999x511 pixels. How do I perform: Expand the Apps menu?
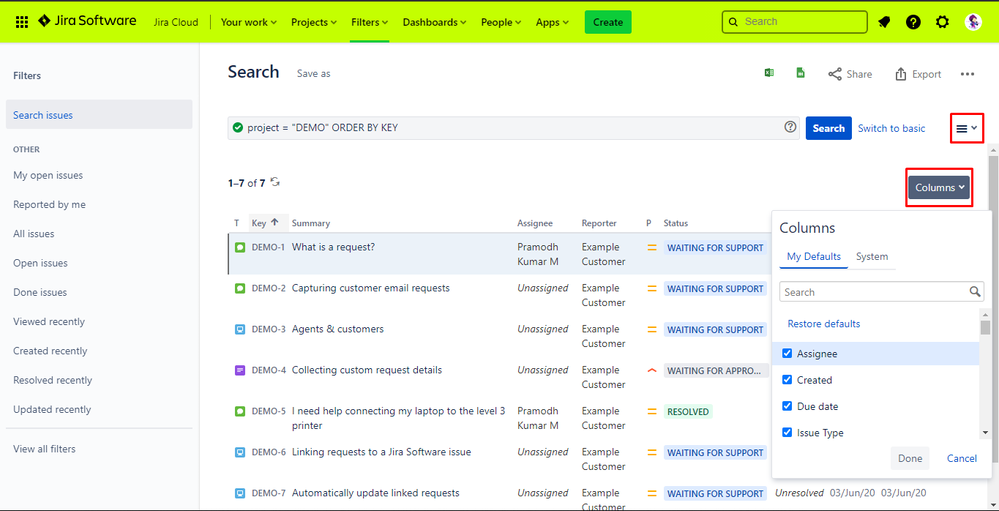click(552, 22)
